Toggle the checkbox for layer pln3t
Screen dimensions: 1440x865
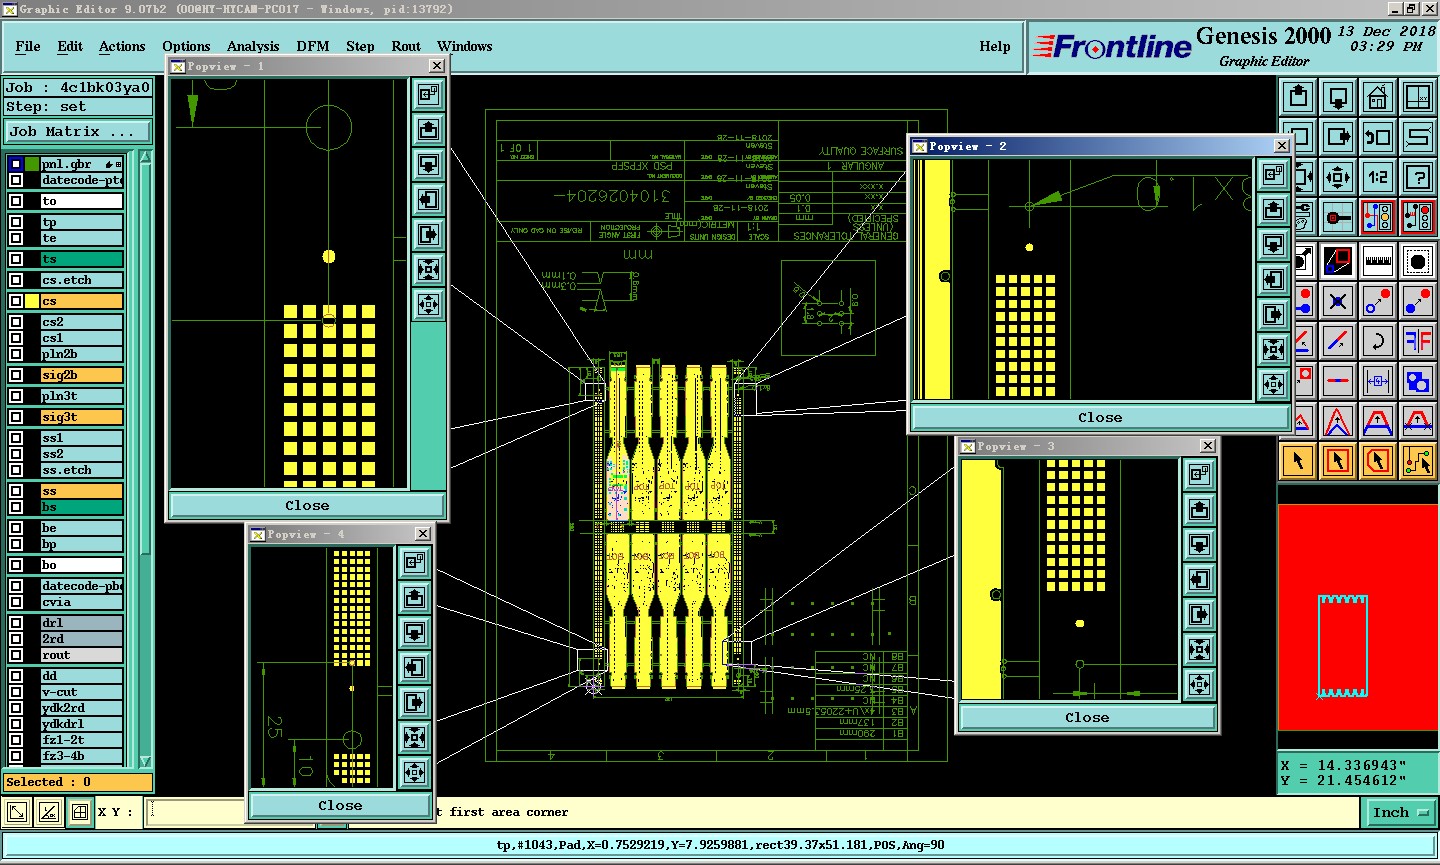click(x=16, y=396)
